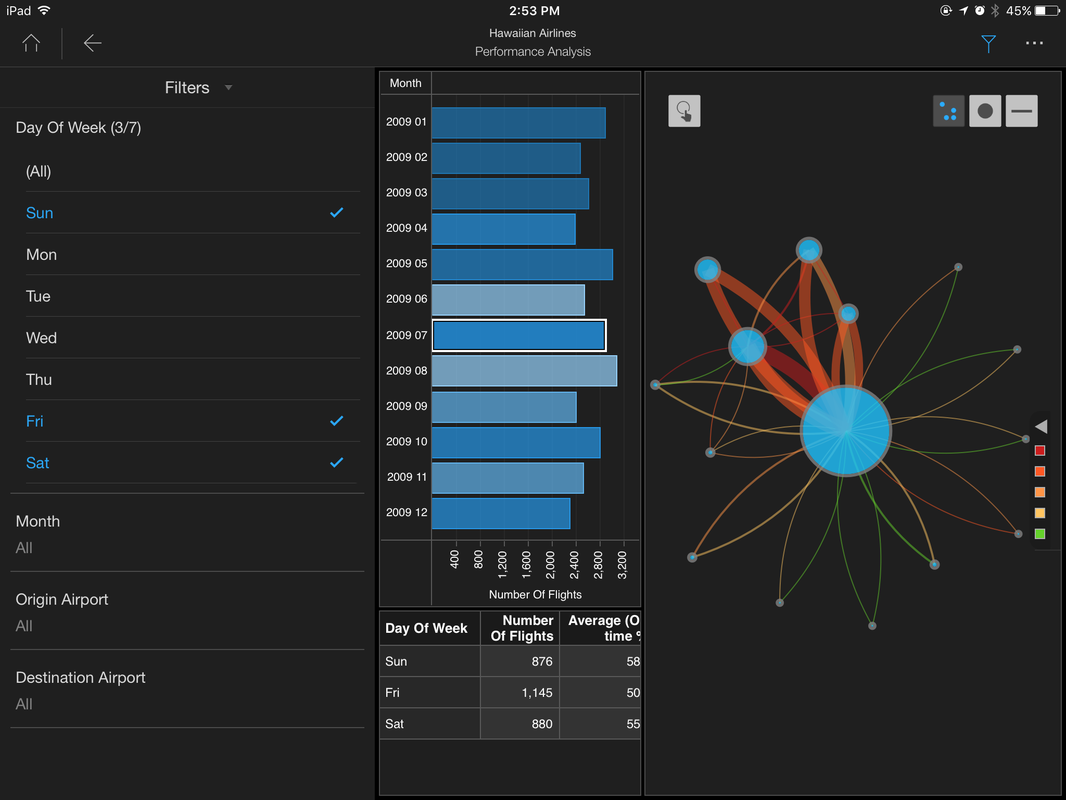Check the Wed day filter

[x=192, y=338]
